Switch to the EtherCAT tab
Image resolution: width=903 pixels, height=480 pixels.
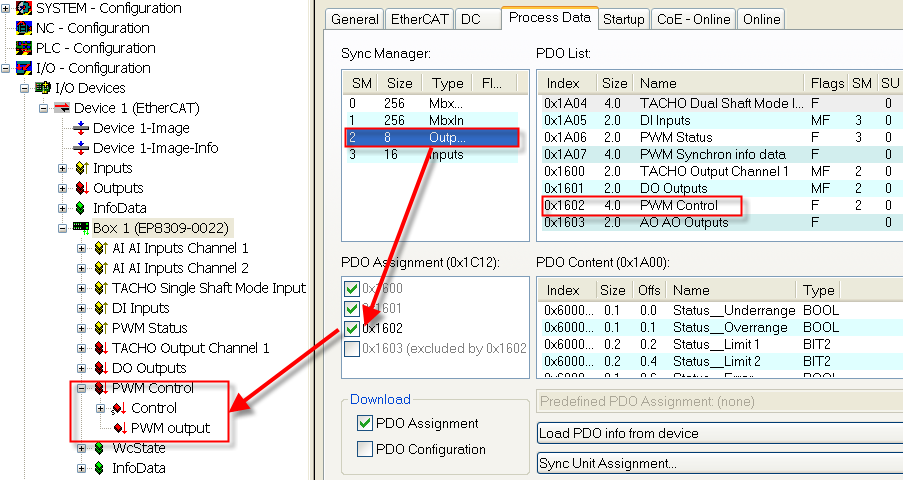tap(419, 19)
